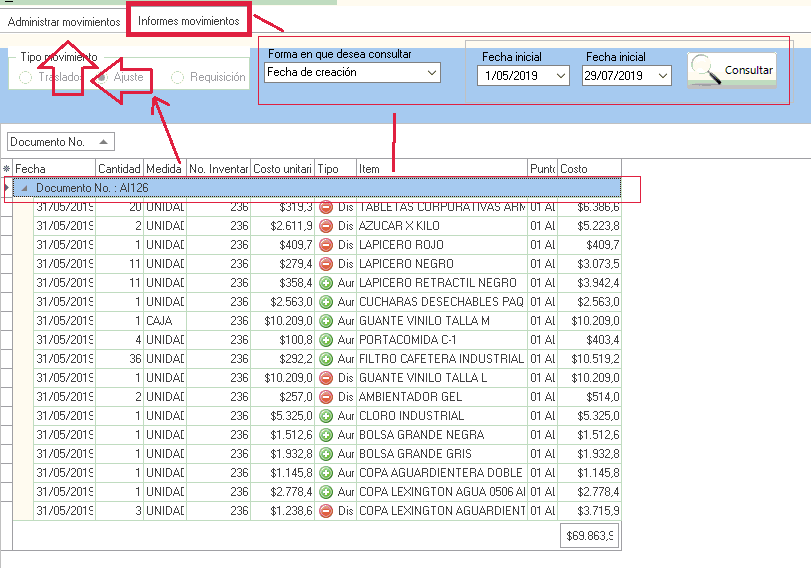
Task: Open the Informes movimientos tab
Action: tap(189, 21)
